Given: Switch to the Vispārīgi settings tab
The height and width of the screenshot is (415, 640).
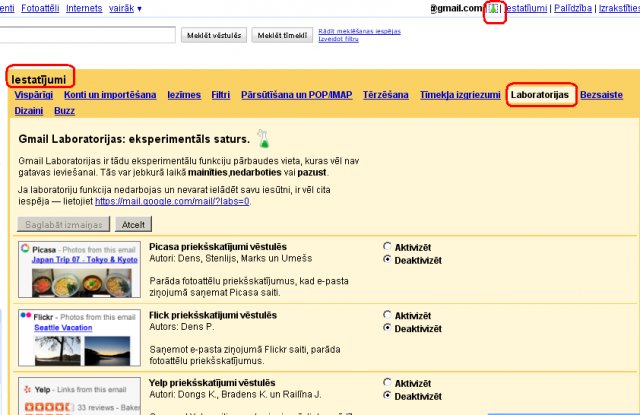Looking at the screenshot, I should point(34,95).
